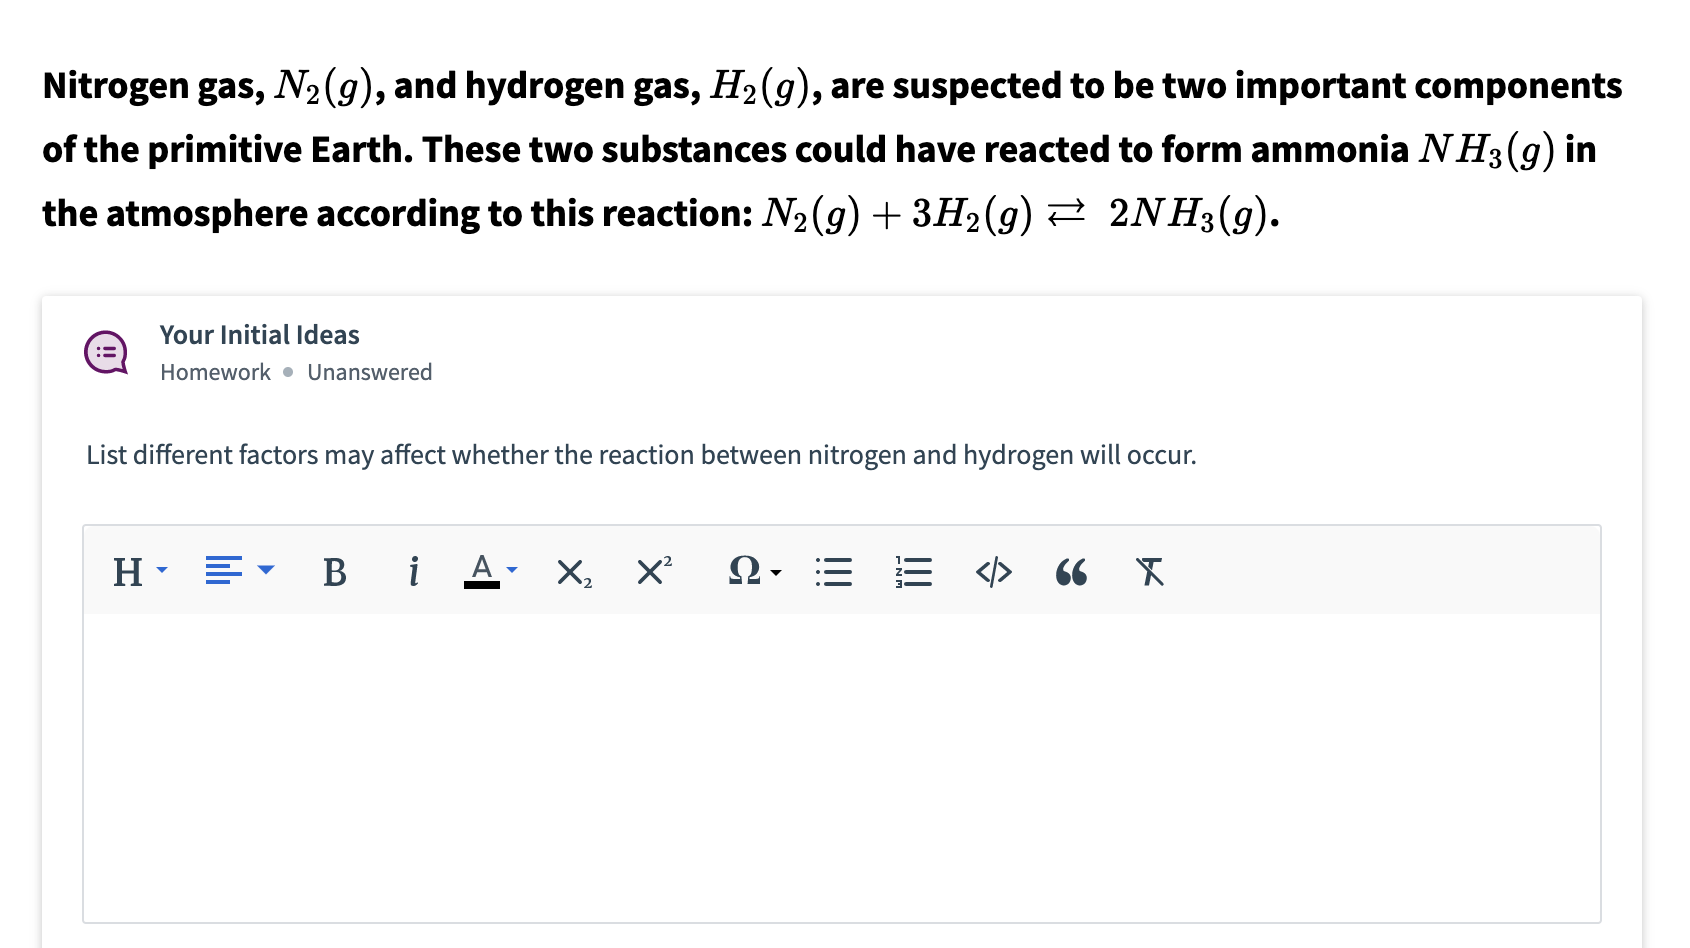Insert a block quote
The height and width of the screenshot is (948, 1690).
click(1071, 572)
